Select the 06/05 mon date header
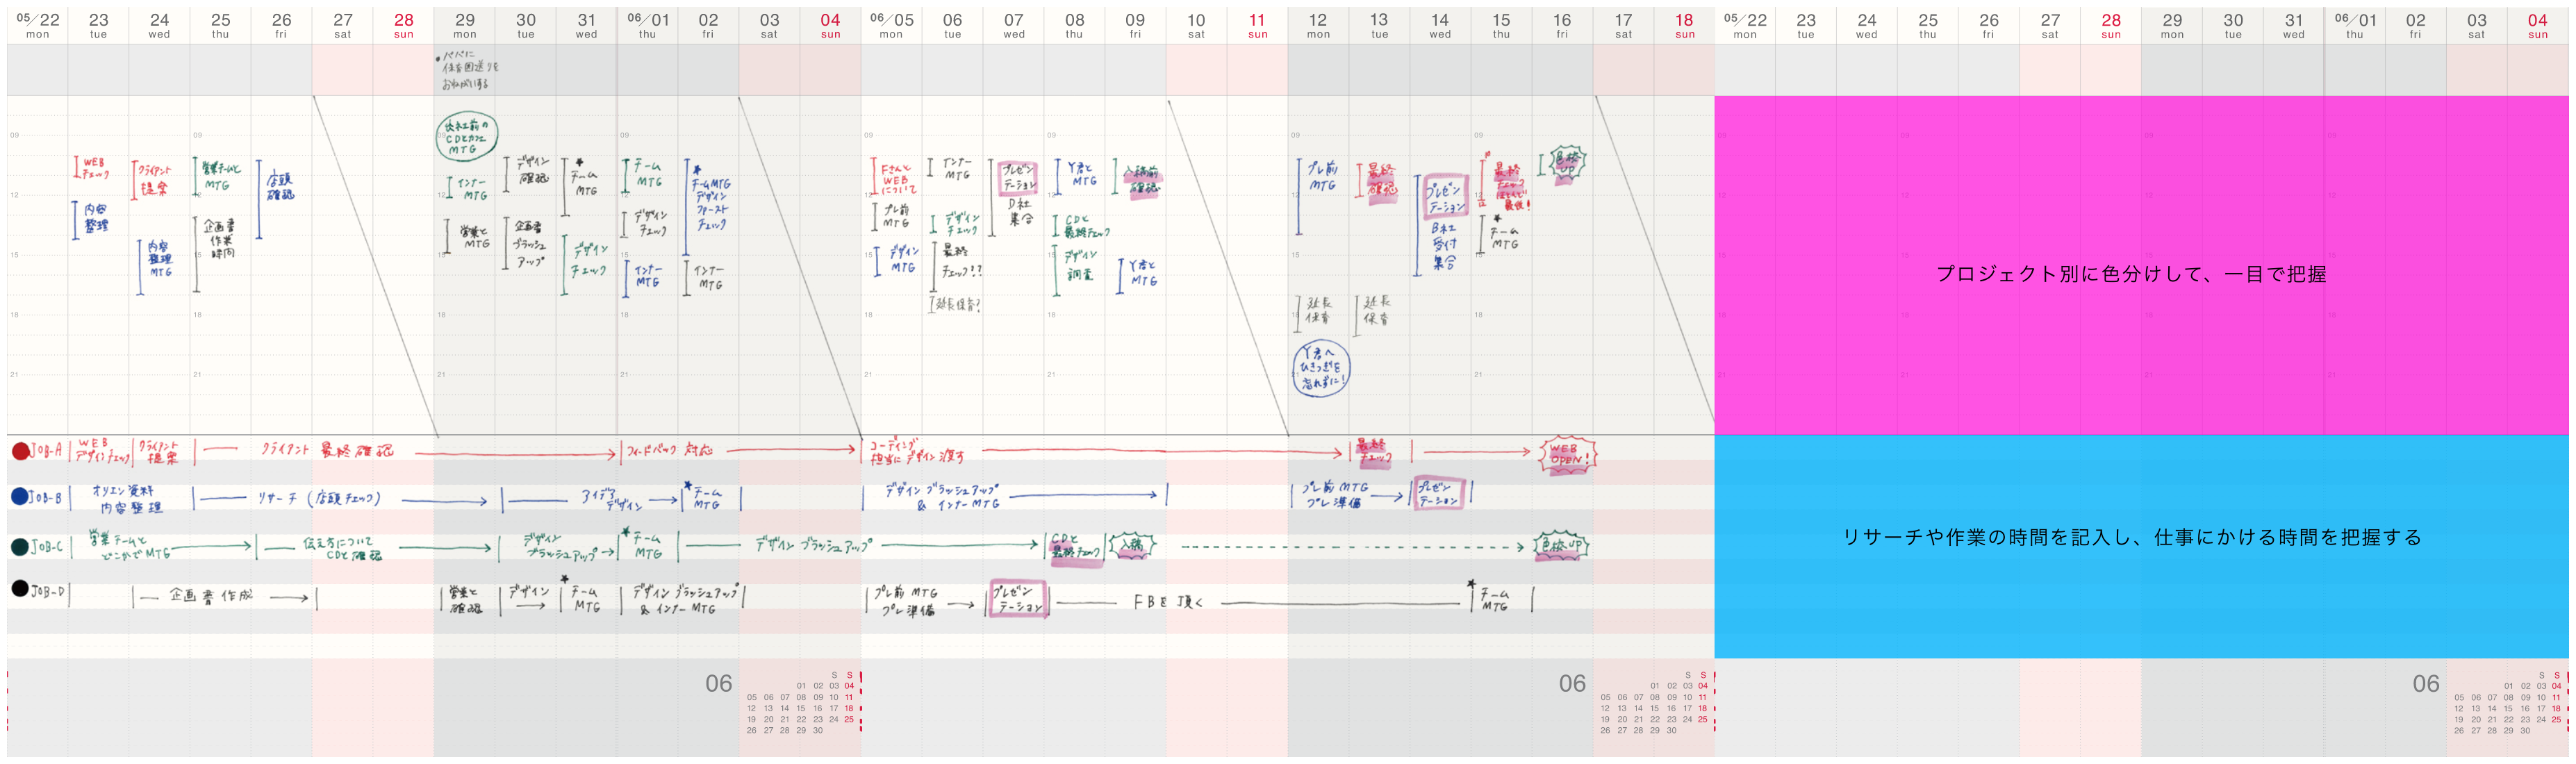This screenshot has height=764, width=2576. pos(891,25)
